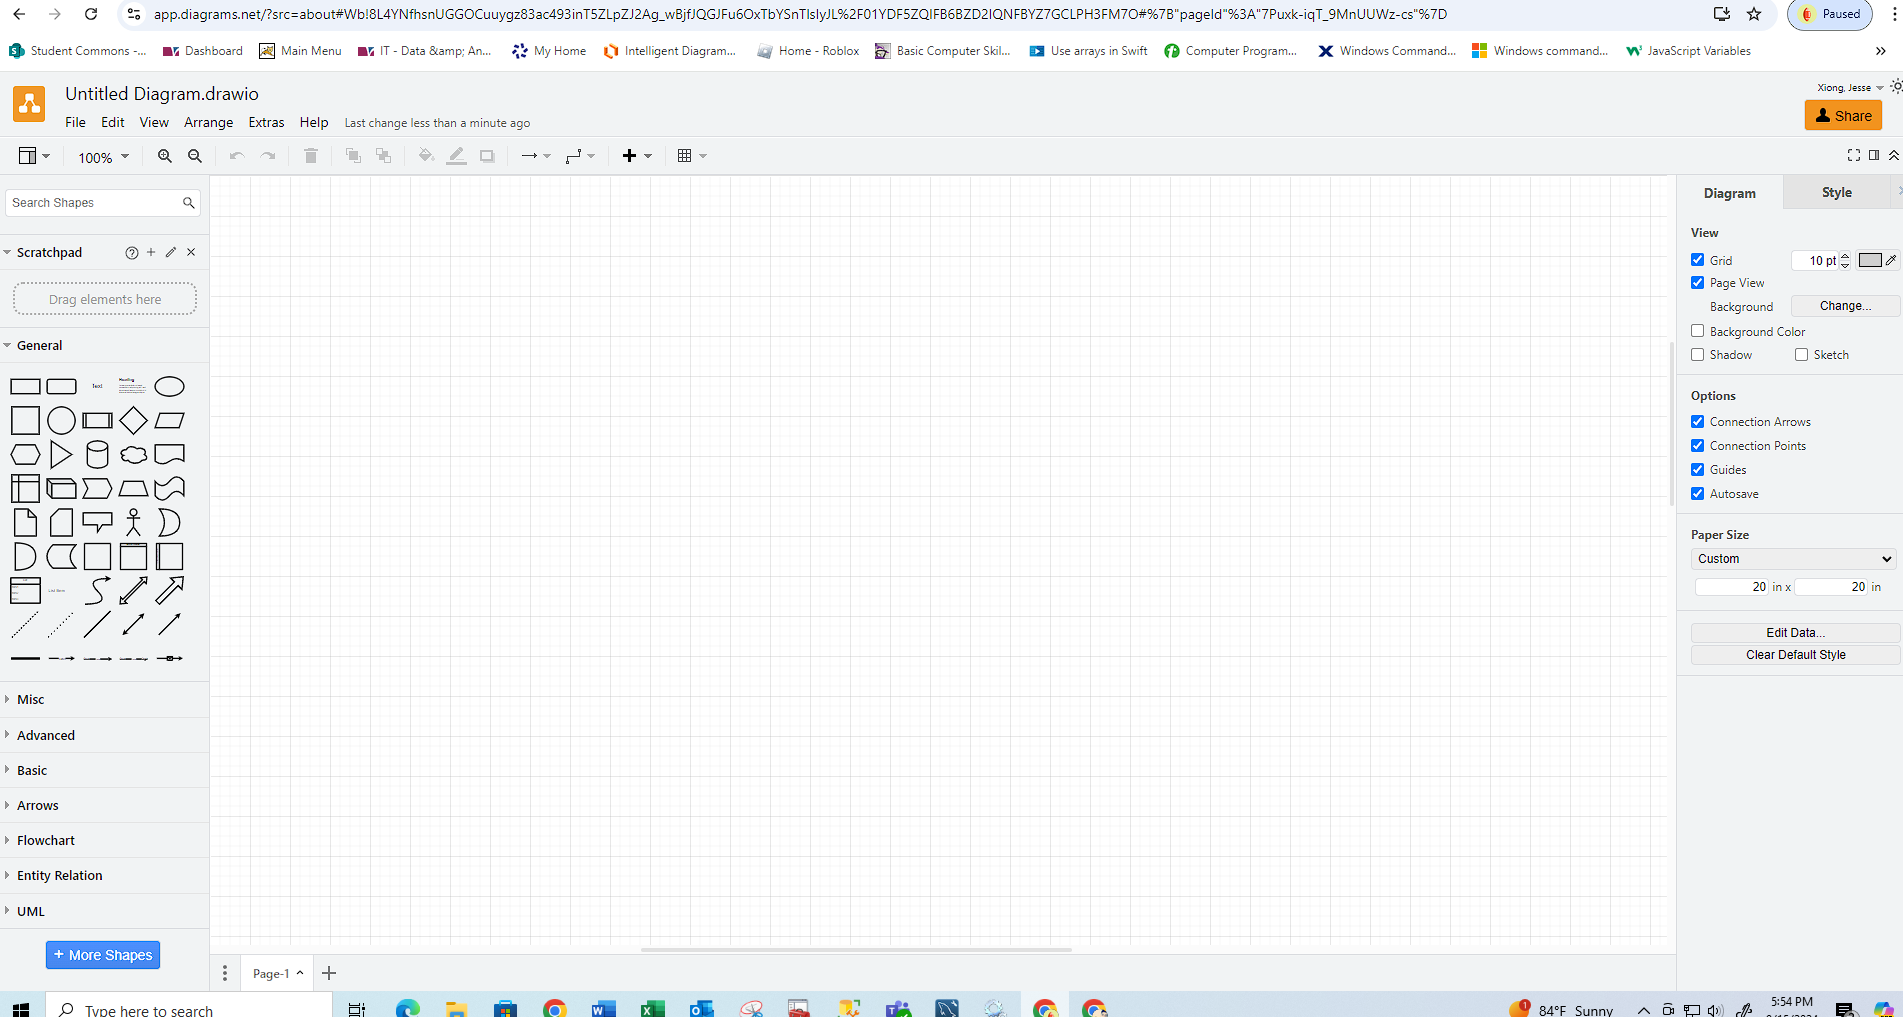
Task: Open the Fill Color tool
Action: point(426,156)
